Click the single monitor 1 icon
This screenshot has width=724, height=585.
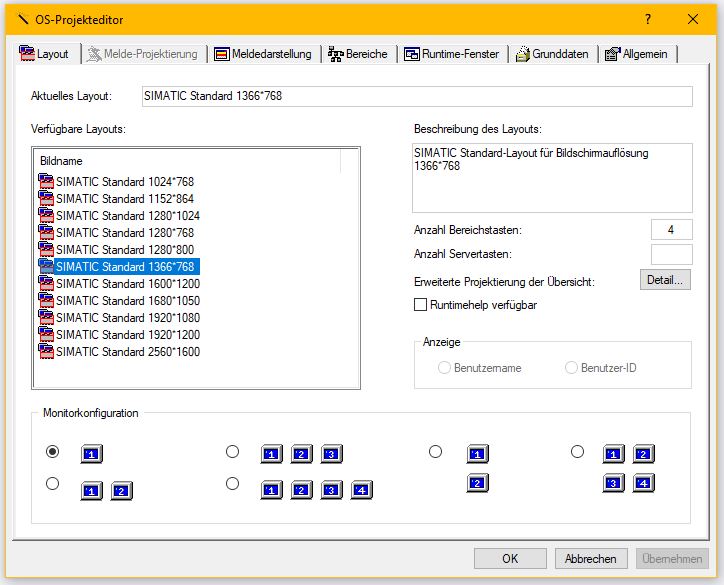coord(92,455)
